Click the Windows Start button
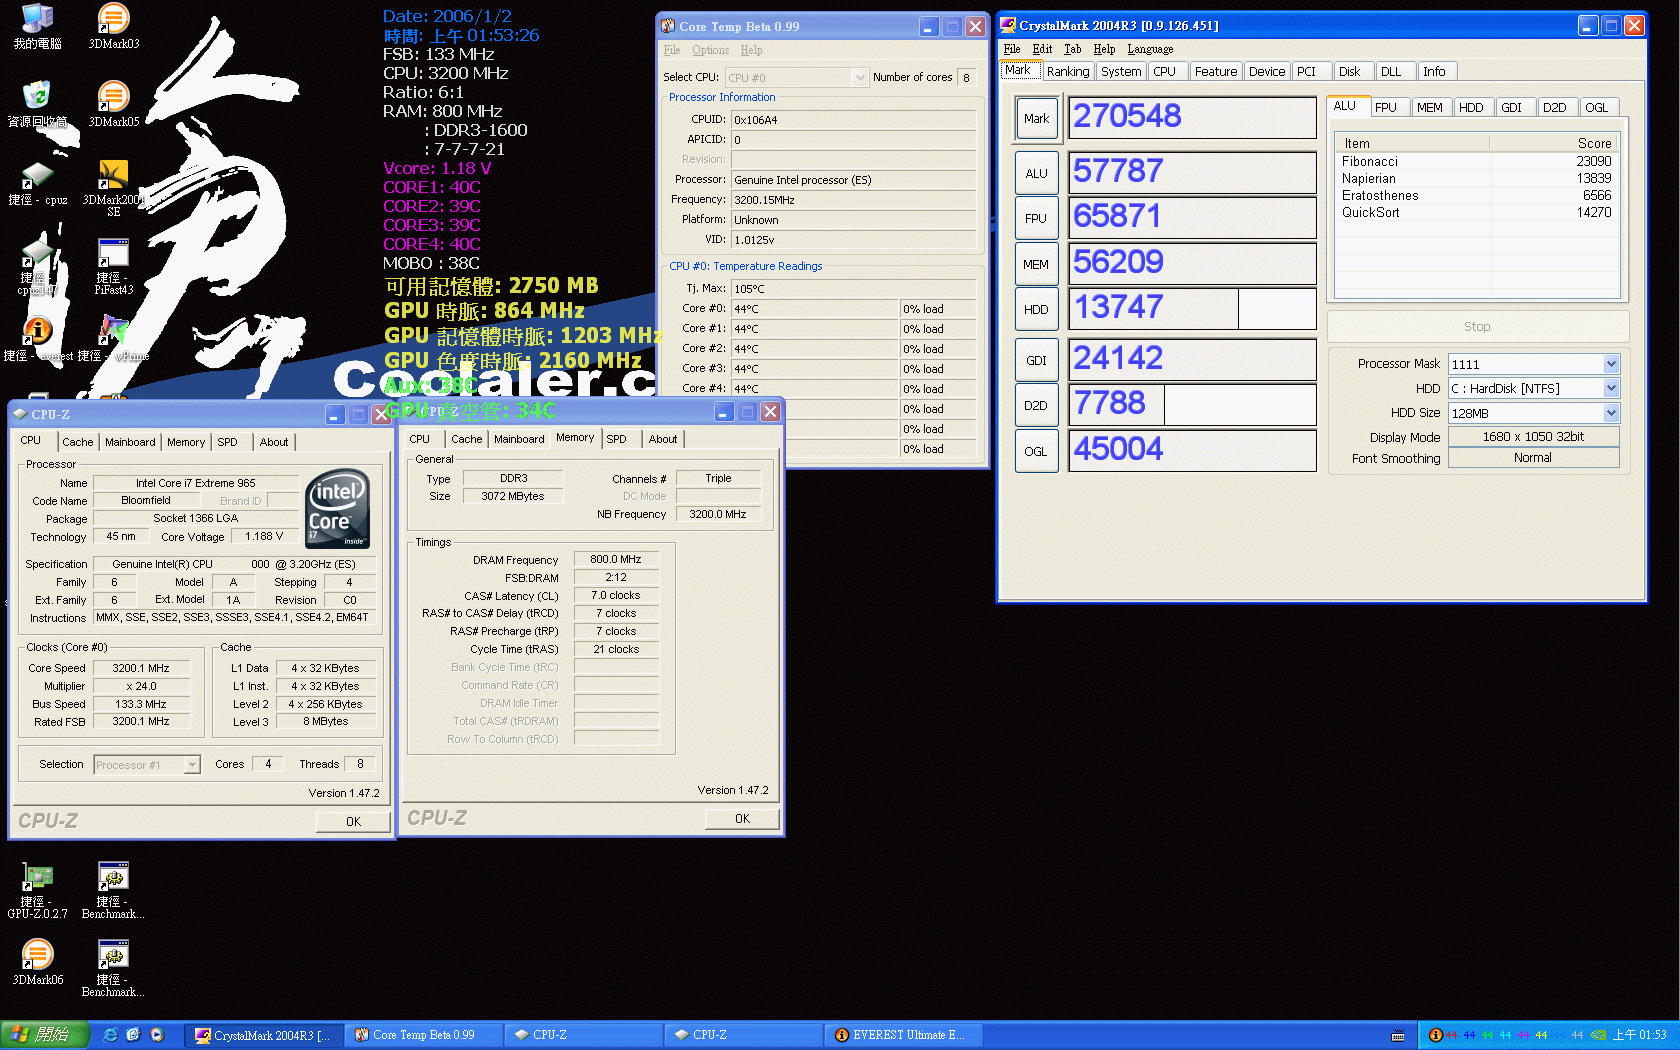Screen dimensions: 1680x1050 [45, 1035]
